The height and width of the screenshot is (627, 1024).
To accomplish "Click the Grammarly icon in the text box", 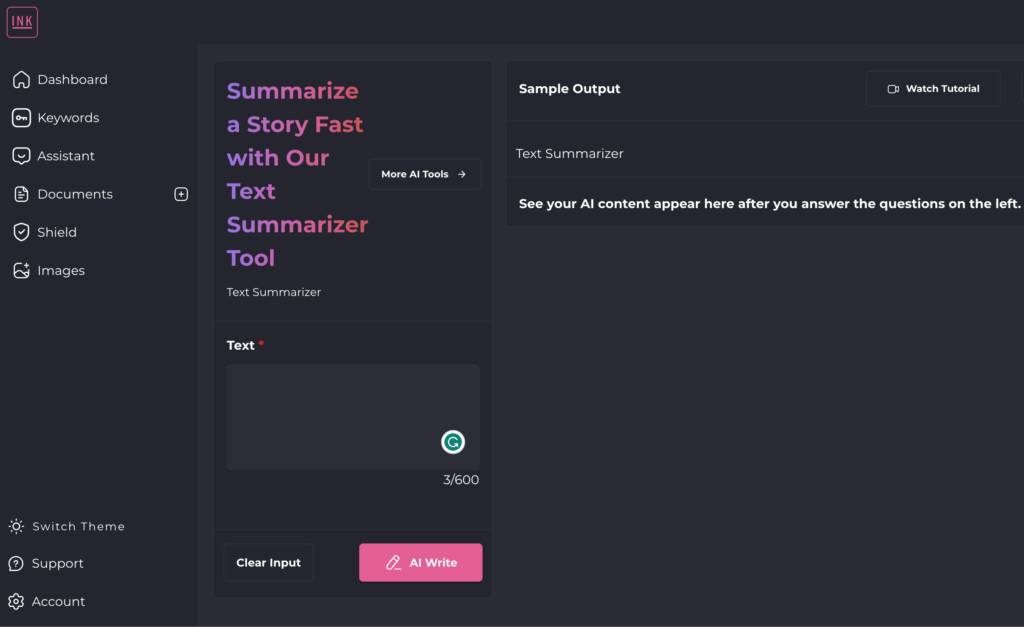I will 453,441.
